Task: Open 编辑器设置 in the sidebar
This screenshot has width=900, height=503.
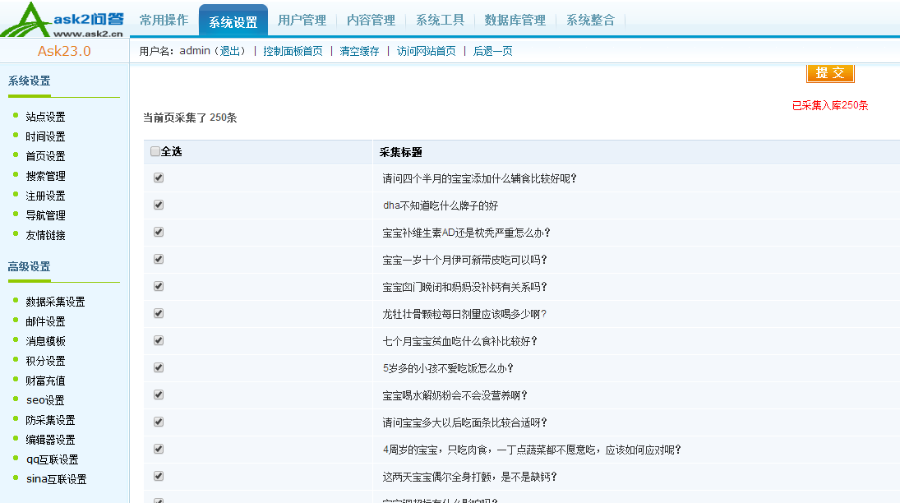Action: [x=51, y=439]
